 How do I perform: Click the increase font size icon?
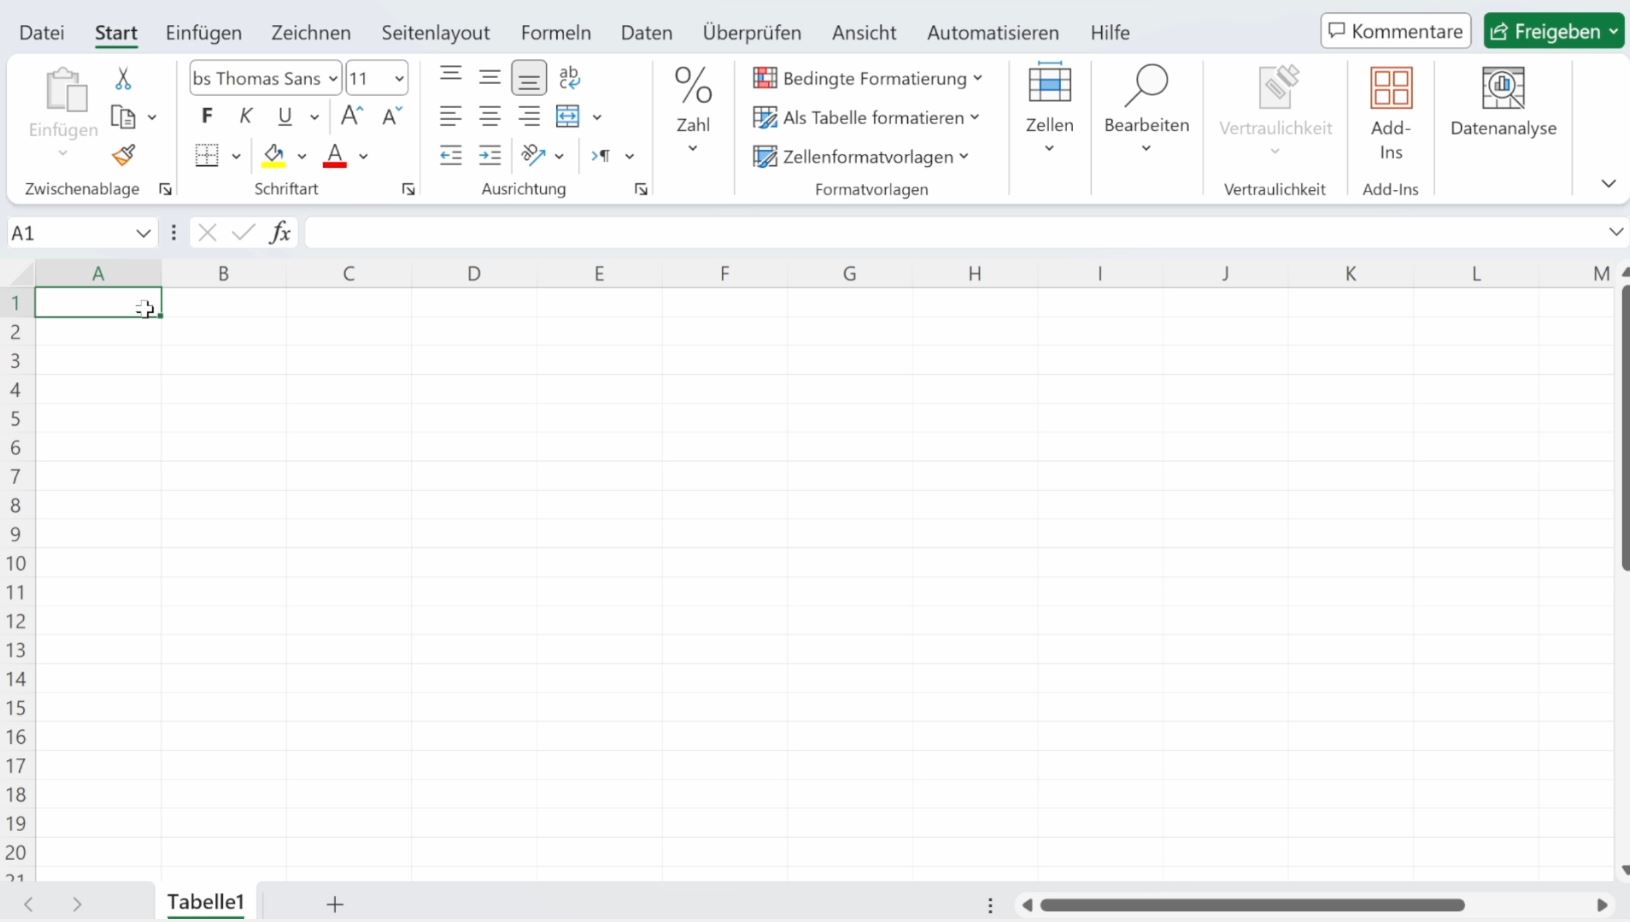[352, 116]
